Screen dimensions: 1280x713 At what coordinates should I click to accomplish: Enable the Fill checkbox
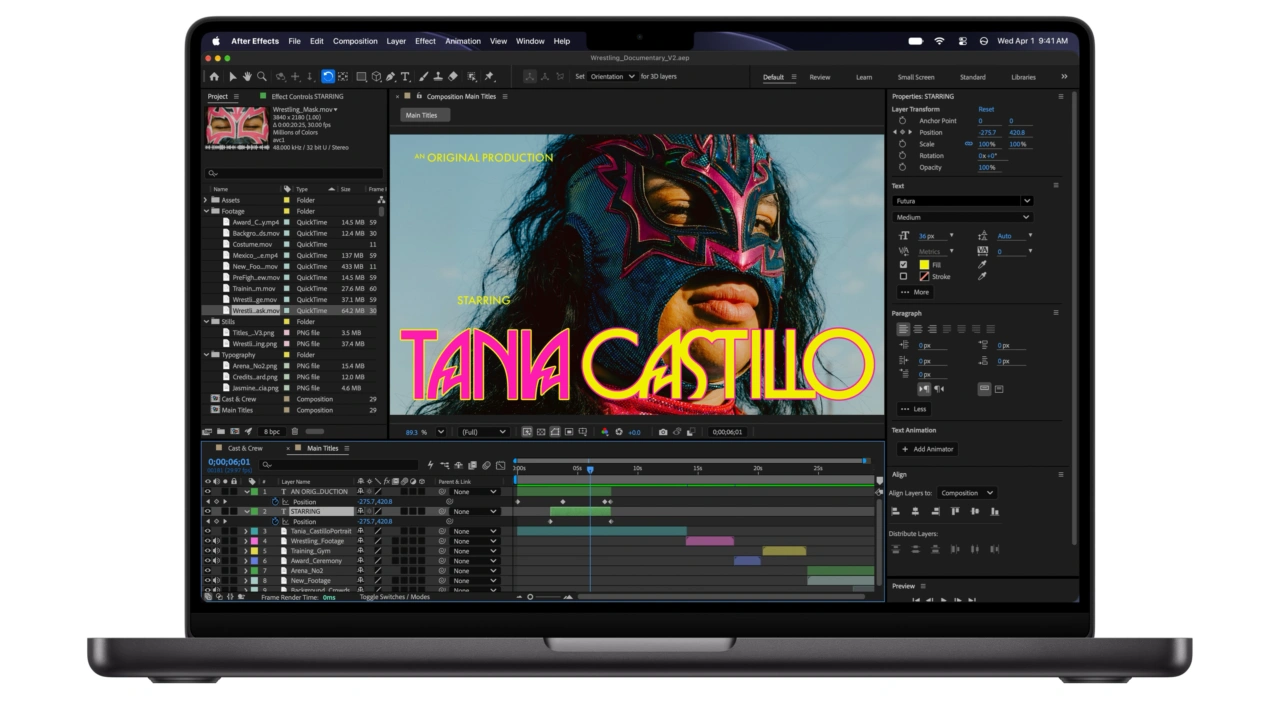click(x=904, y=265)
